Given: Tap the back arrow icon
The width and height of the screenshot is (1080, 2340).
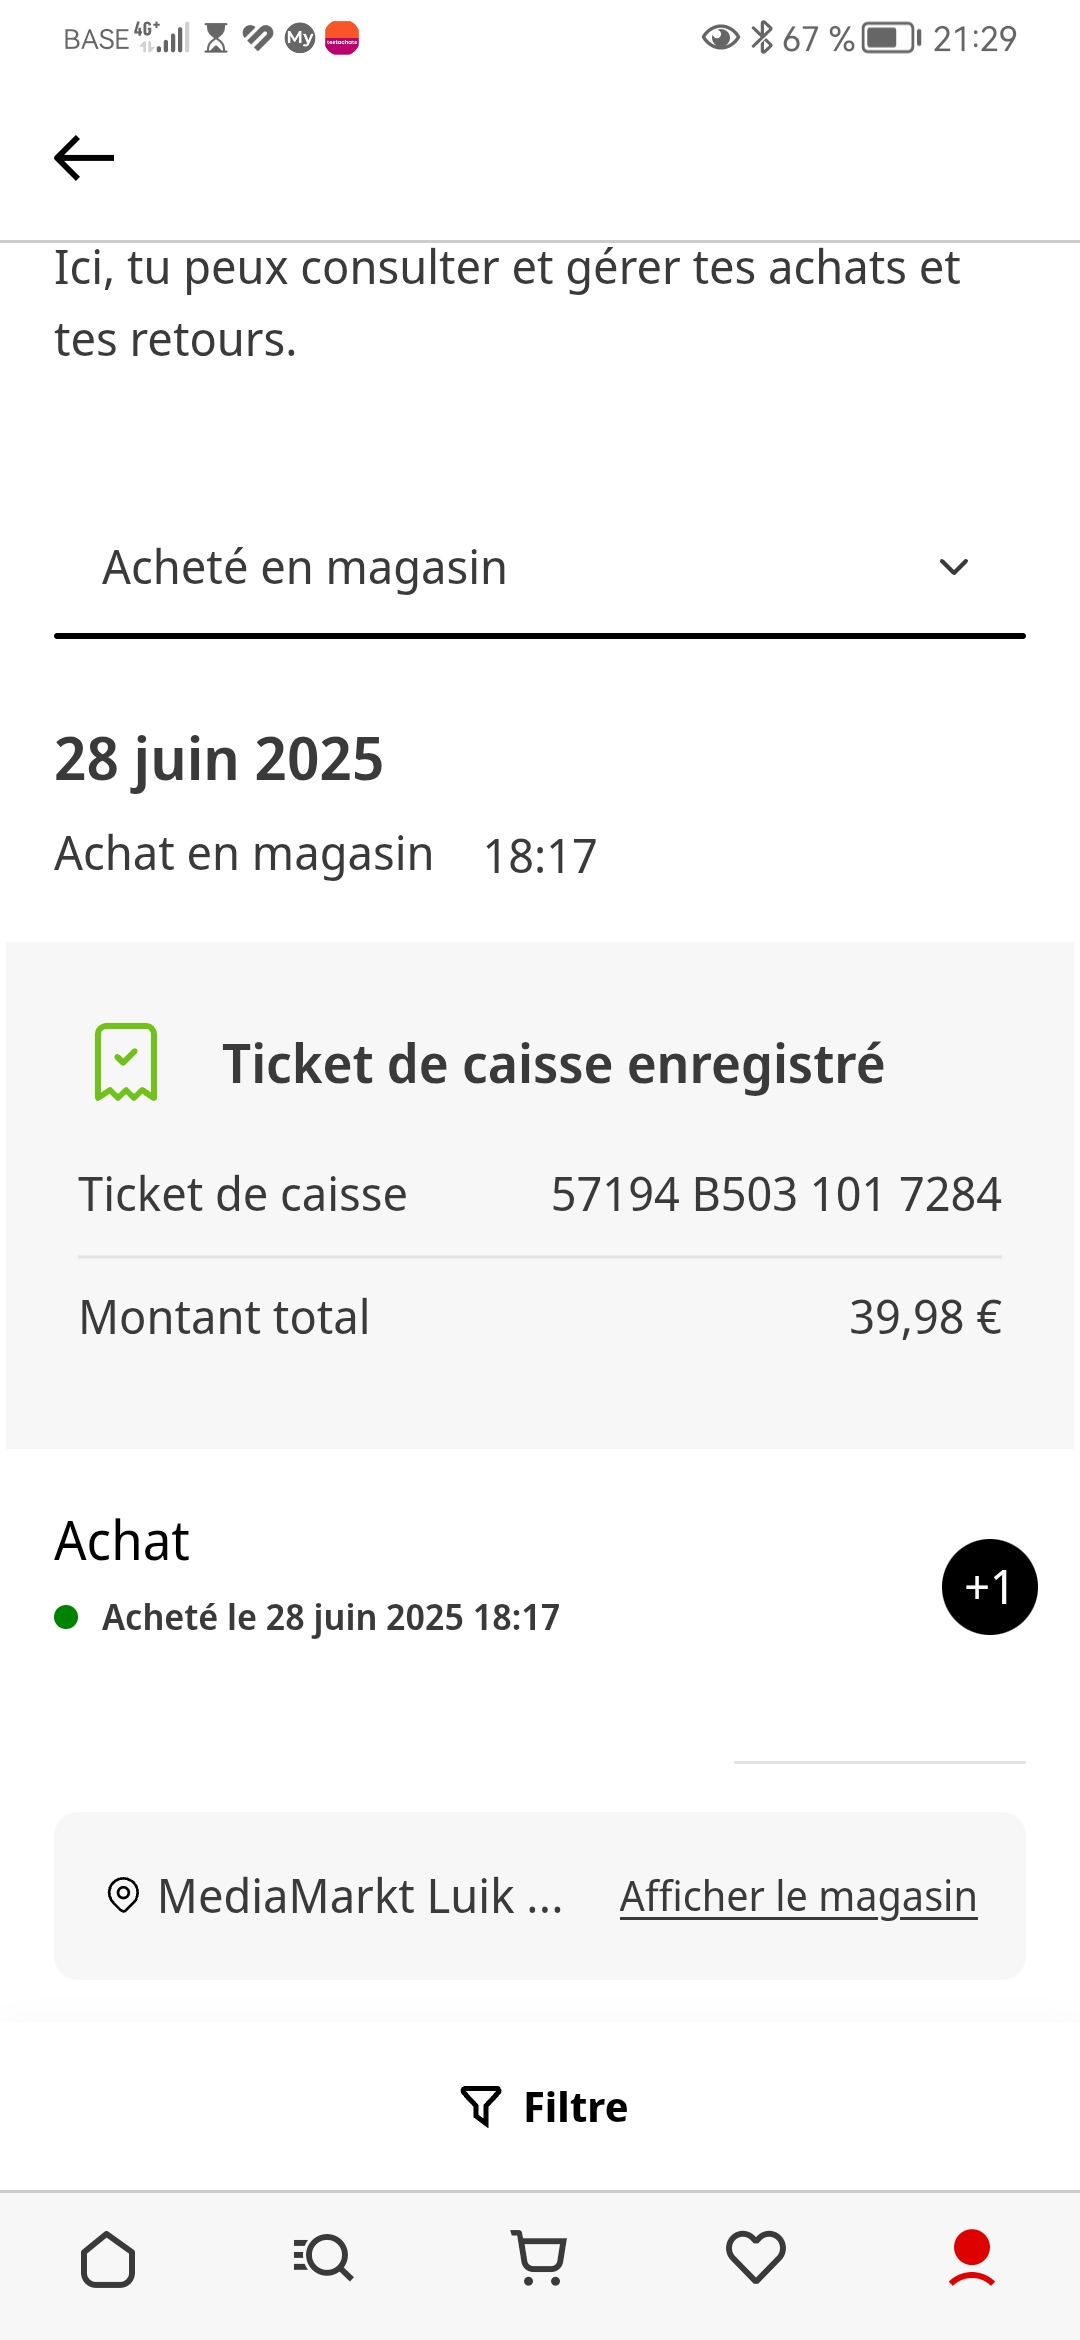Looking at the screenshot, I should click(x=84, y=158).
